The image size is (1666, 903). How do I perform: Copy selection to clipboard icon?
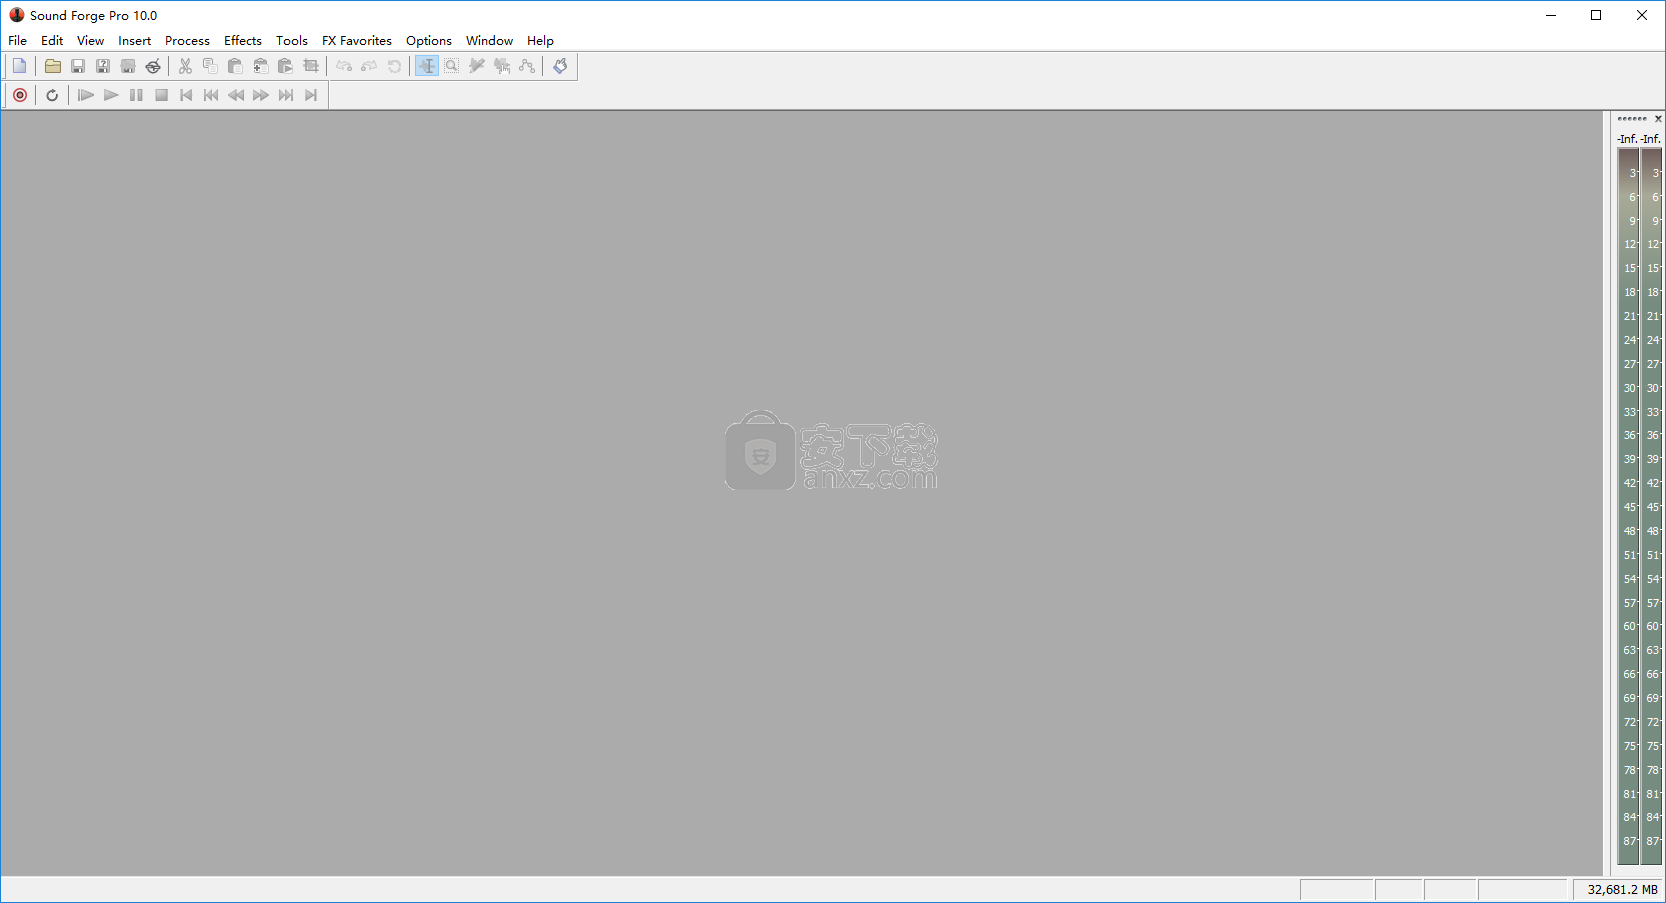point(210,66)
